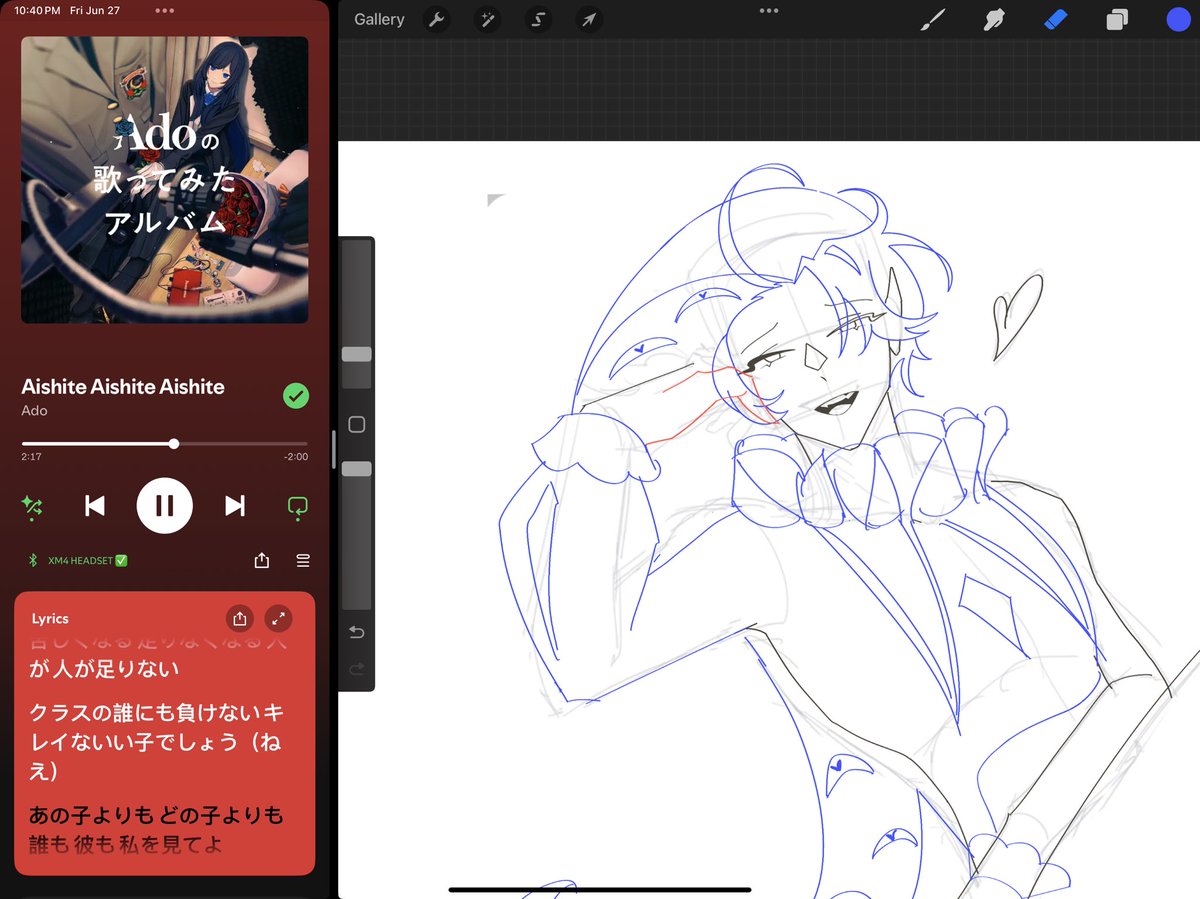Open the Procreate Gallery
Screen dimensions: 1200x899
[379, 19]
